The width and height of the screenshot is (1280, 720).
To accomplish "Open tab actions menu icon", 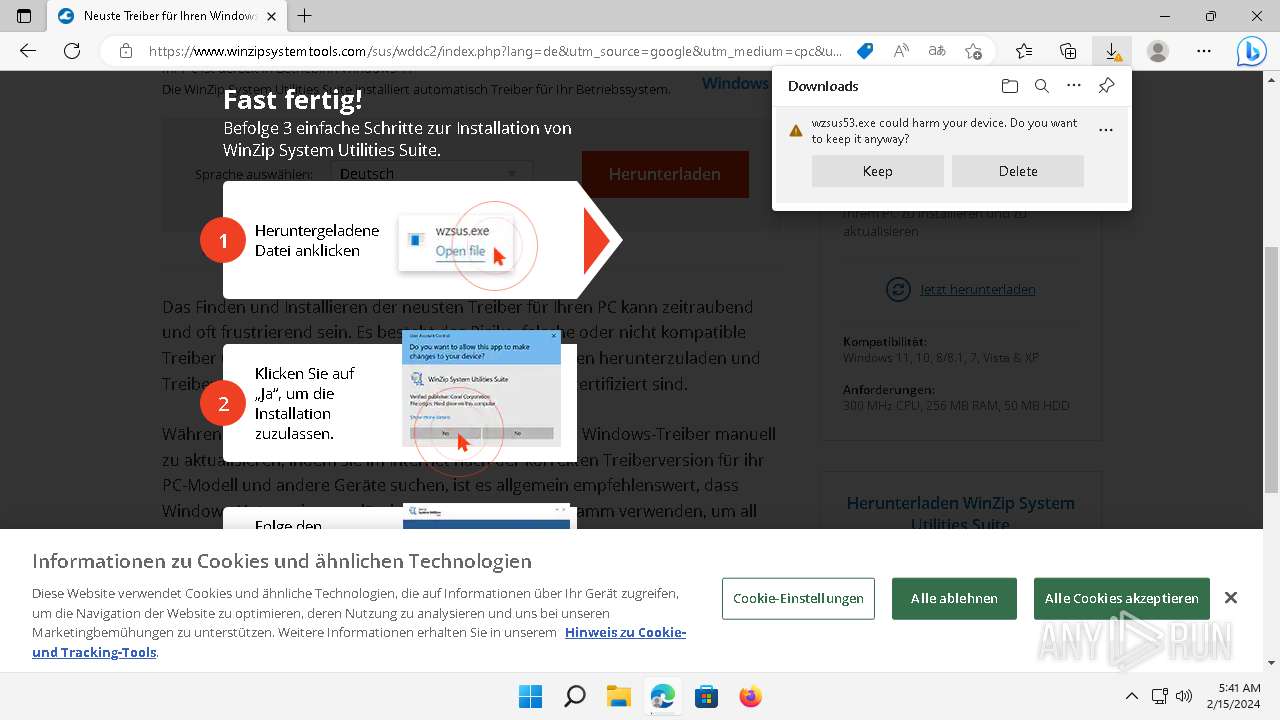I will tap(24, 16).
